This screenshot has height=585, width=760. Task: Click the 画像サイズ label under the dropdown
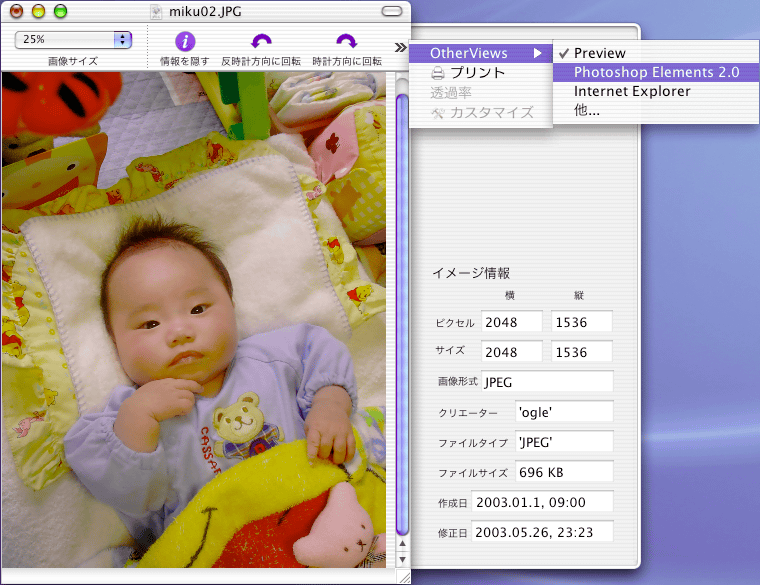[x=73, y=61]
